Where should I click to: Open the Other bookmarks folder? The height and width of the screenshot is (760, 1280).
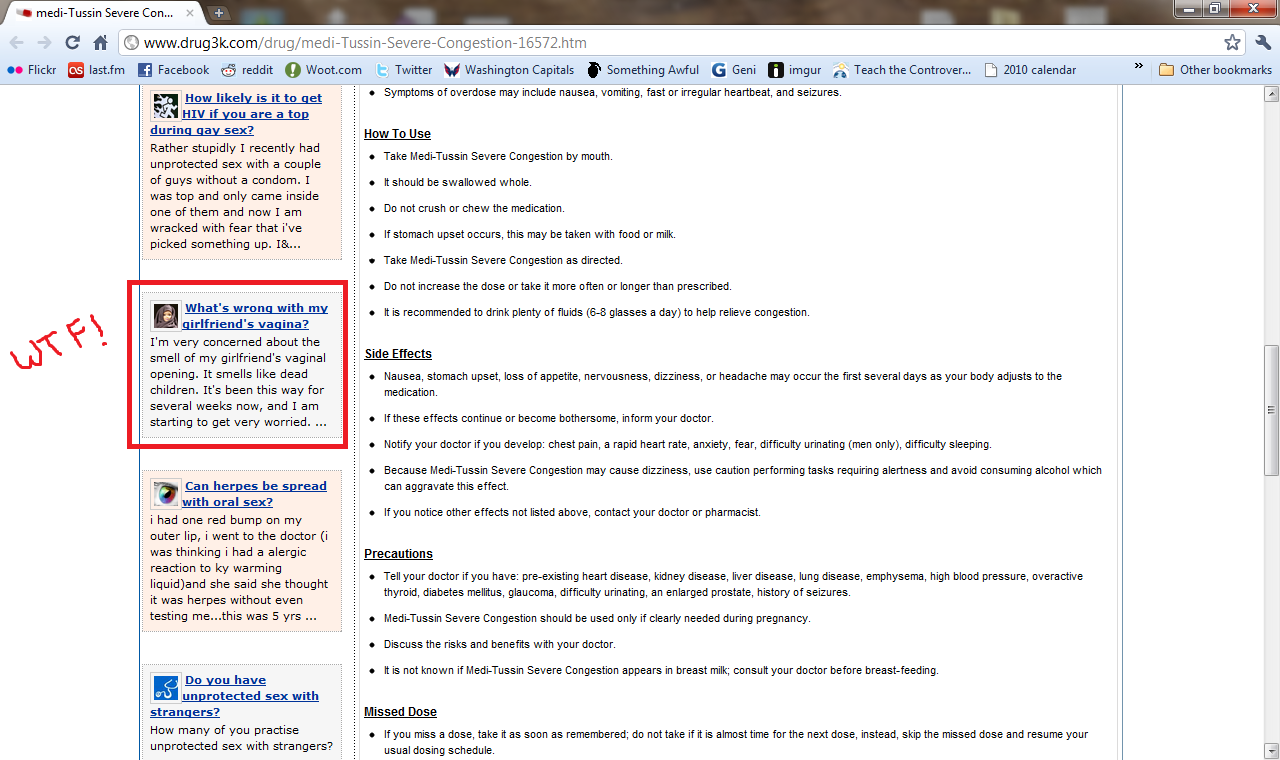tap(1216, 70)
